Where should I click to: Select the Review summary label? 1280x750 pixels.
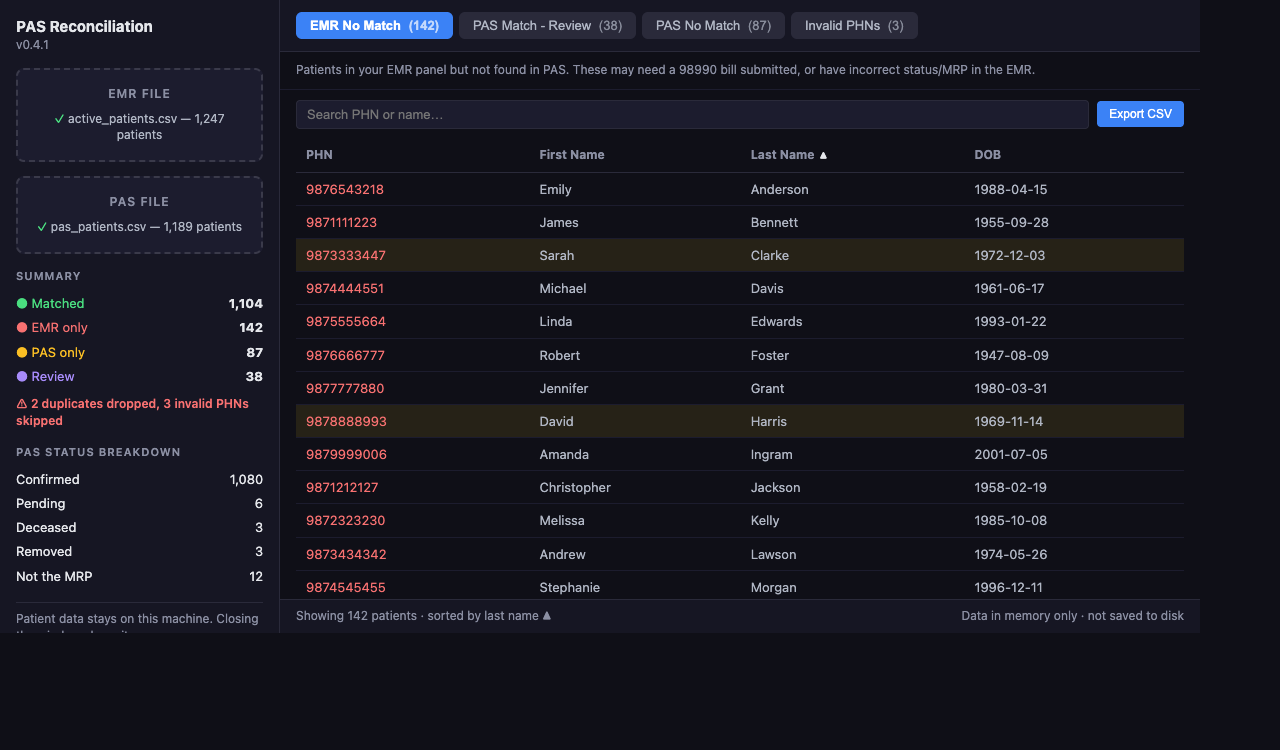coord(53,377)
